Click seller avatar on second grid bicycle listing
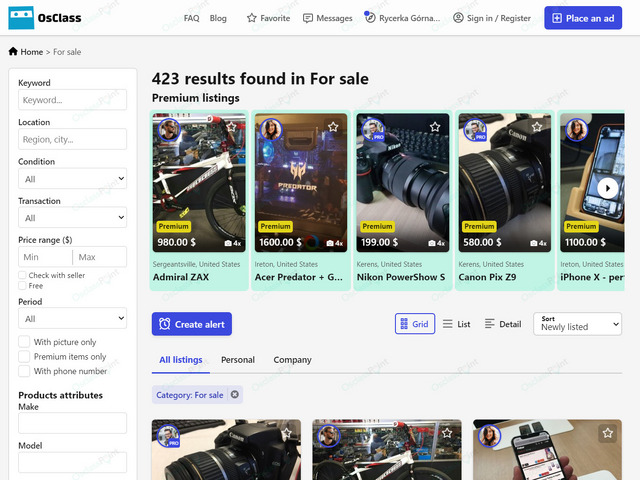The width and height of the screenshot is (640, 480). (x=329, y=436)
